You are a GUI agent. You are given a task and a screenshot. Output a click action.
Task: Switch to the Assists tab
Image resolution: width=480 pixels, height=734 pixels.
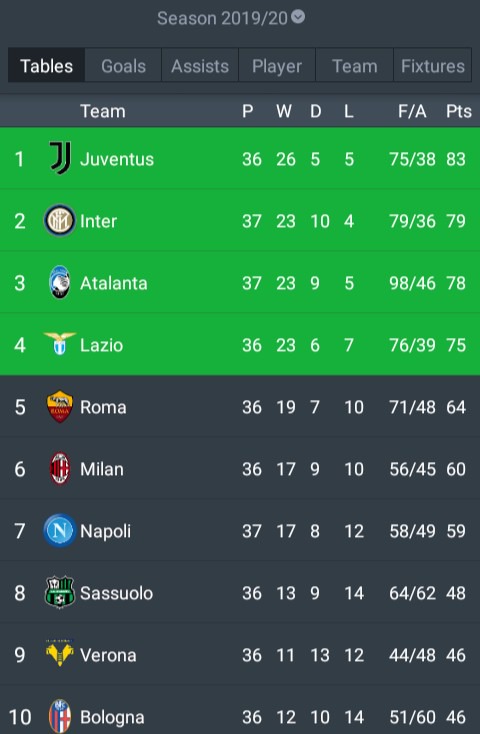pyautogui.click(x=200, y=66)
